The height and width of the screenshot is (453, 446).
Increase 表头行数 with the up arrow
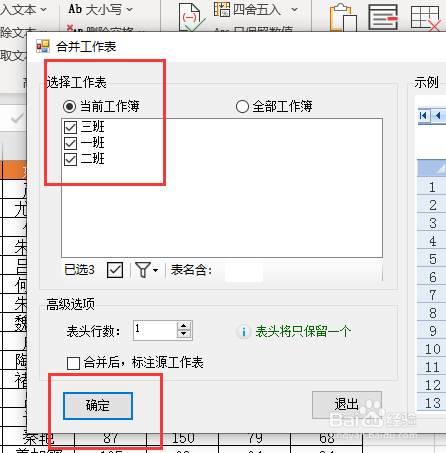(x=184, y=326)
